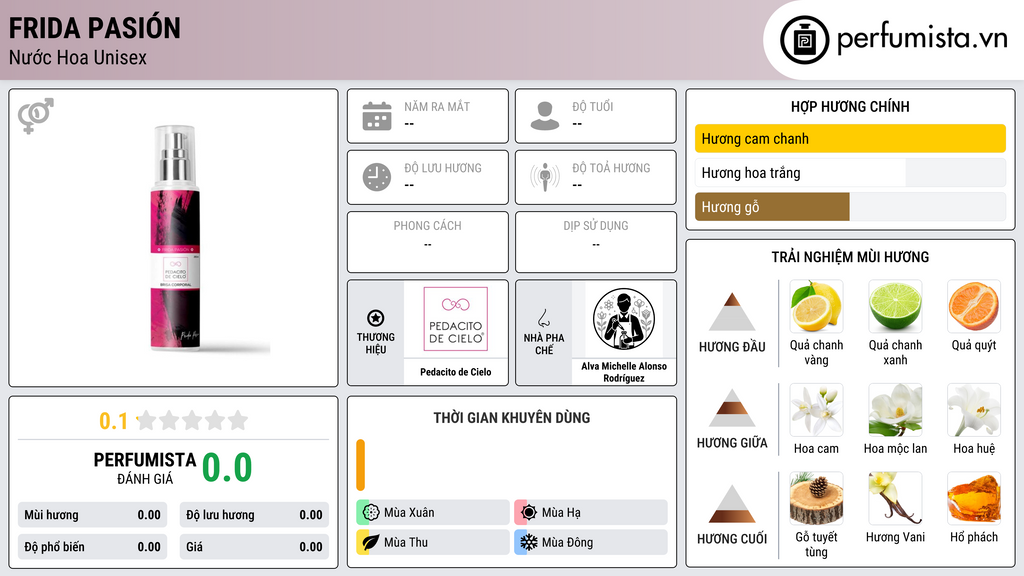The image size is (1024, 576).
Task: Click the perfumer portrait of Alva Michelle
Action: 624,319
